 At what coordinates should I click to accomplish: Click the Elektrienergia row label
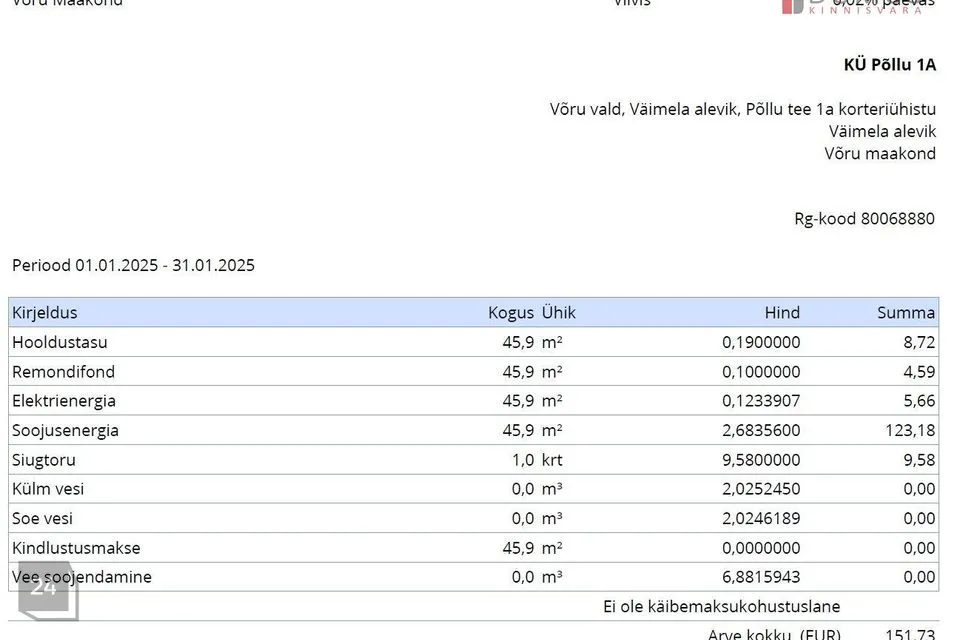point(64,401)
